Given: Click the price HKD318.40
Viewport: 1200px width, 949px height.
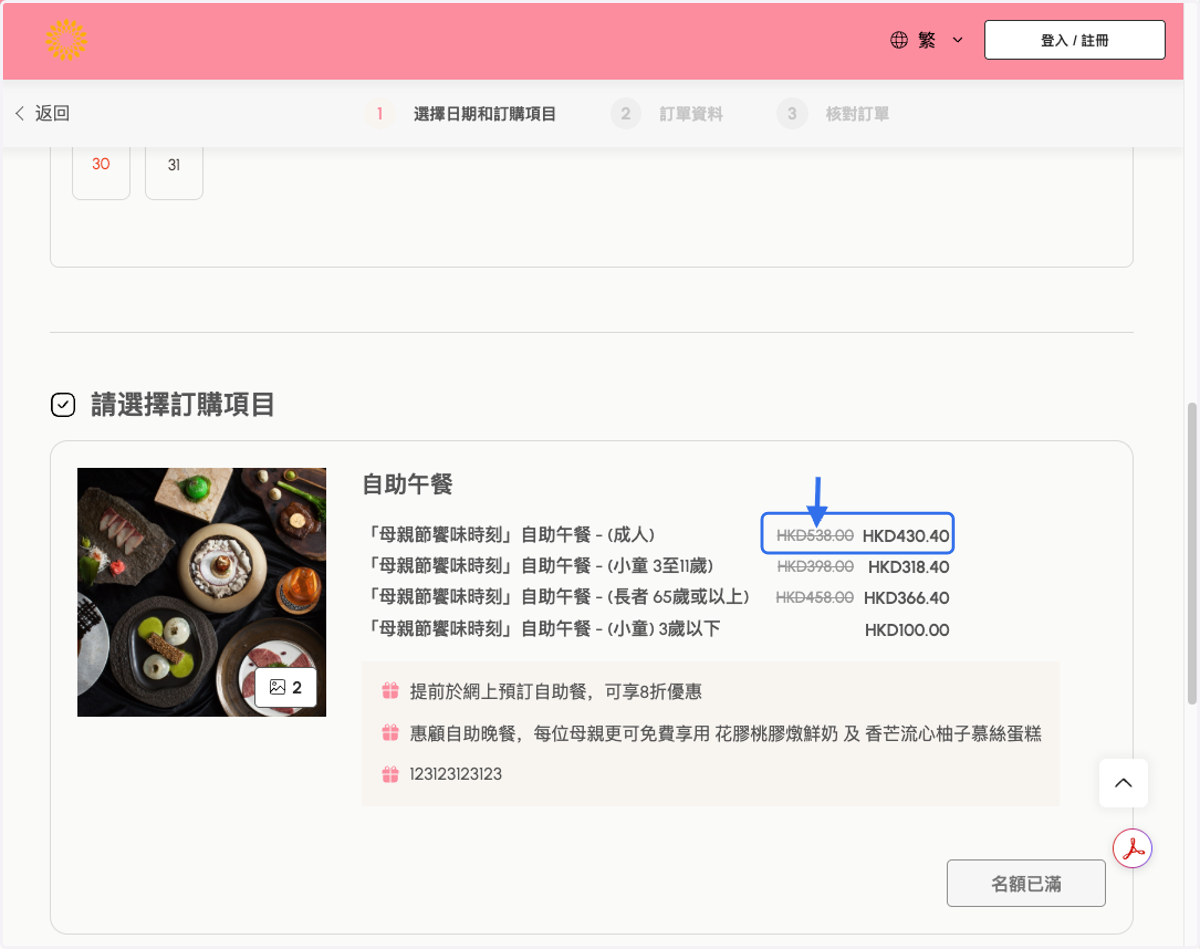Looking at the screenshot, I should [x=909, y=567].
